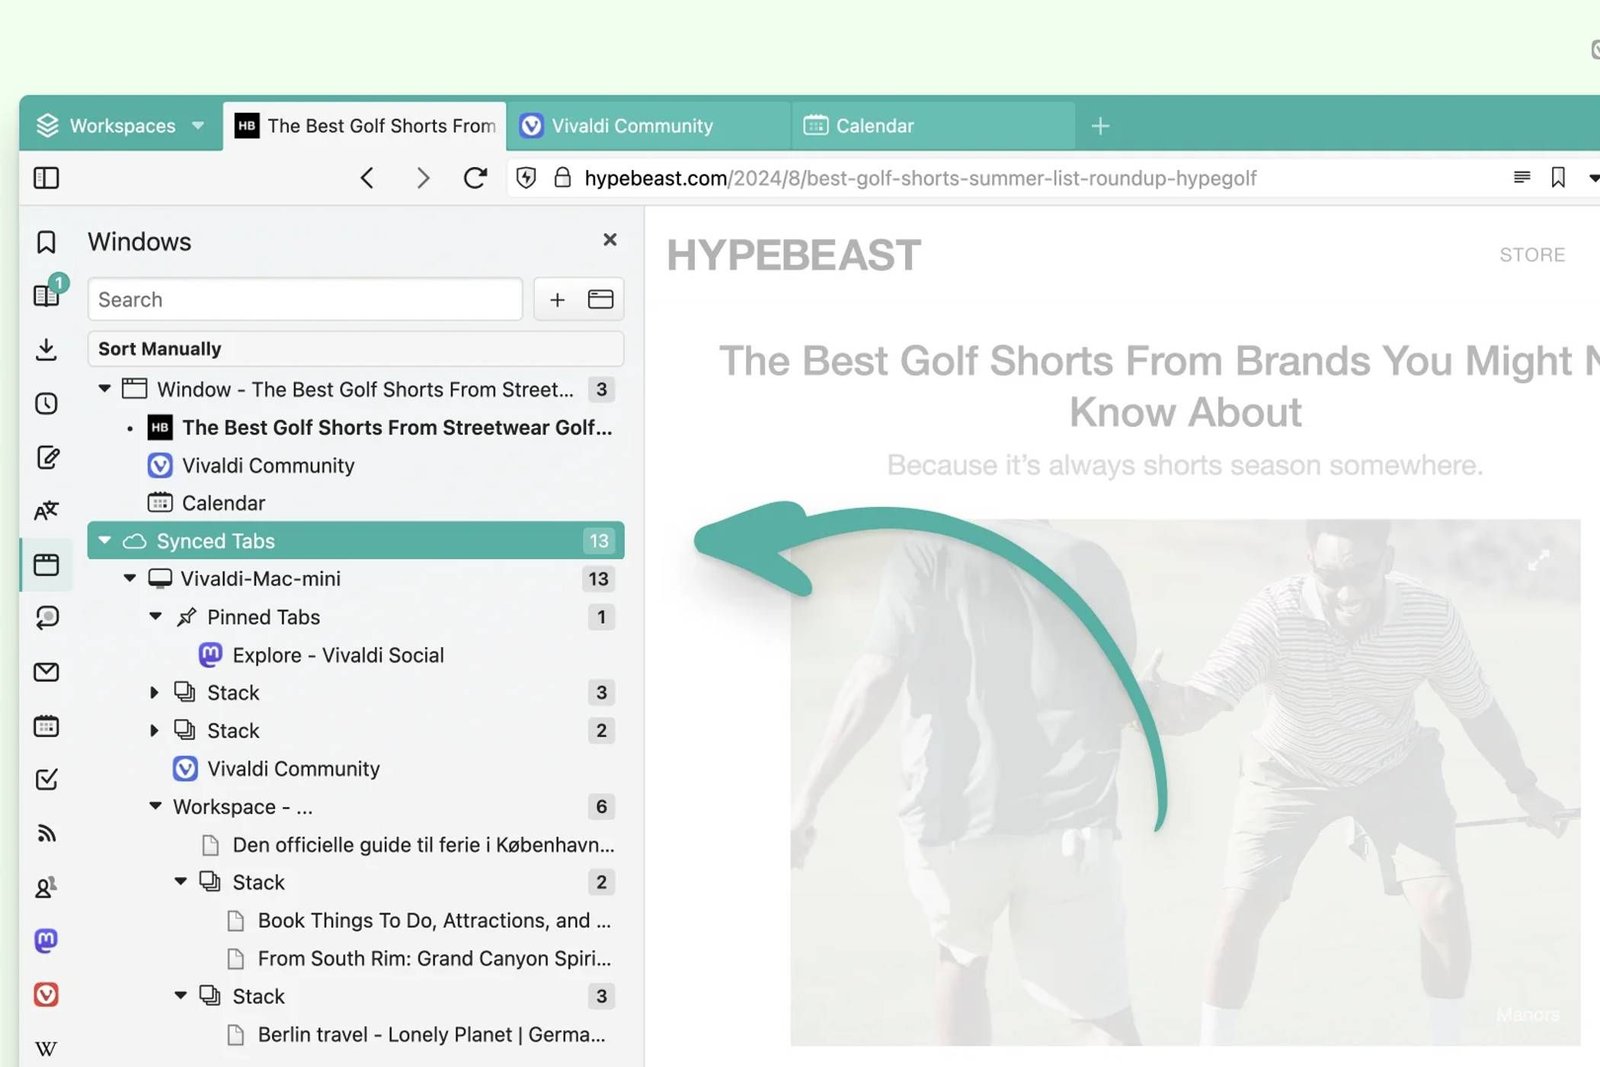Open the Workspaces dropdown menu

click(x=121, y=125)
